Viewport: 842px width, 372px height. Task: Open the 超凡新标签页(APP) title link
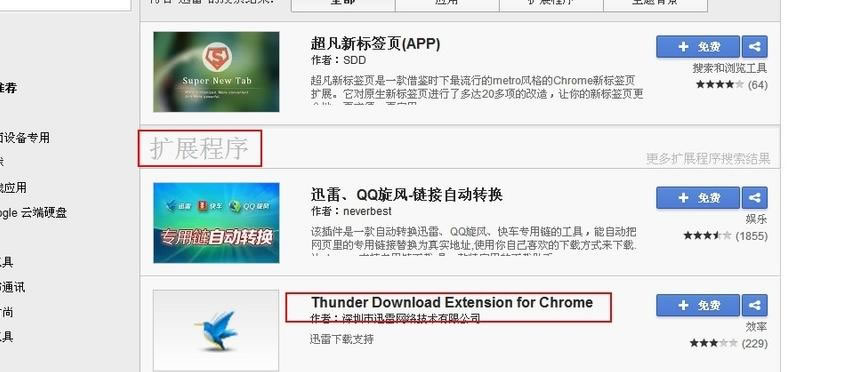pos(375,43)
